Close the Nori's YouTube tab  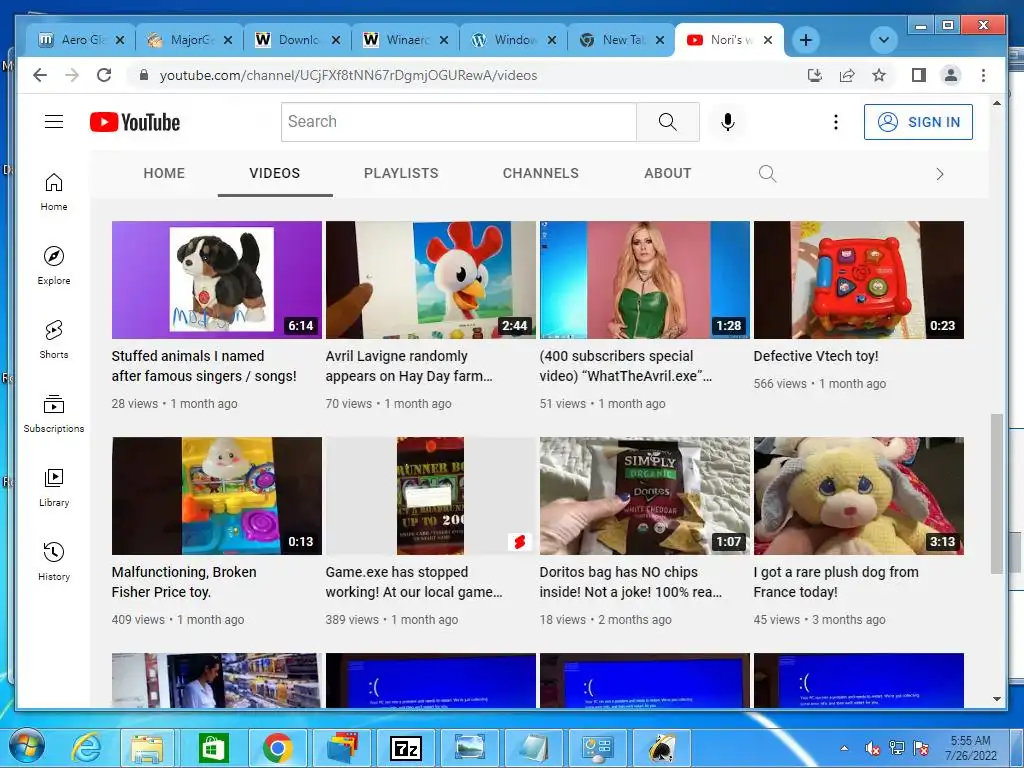pyautogui.click(x=768, y=40)
